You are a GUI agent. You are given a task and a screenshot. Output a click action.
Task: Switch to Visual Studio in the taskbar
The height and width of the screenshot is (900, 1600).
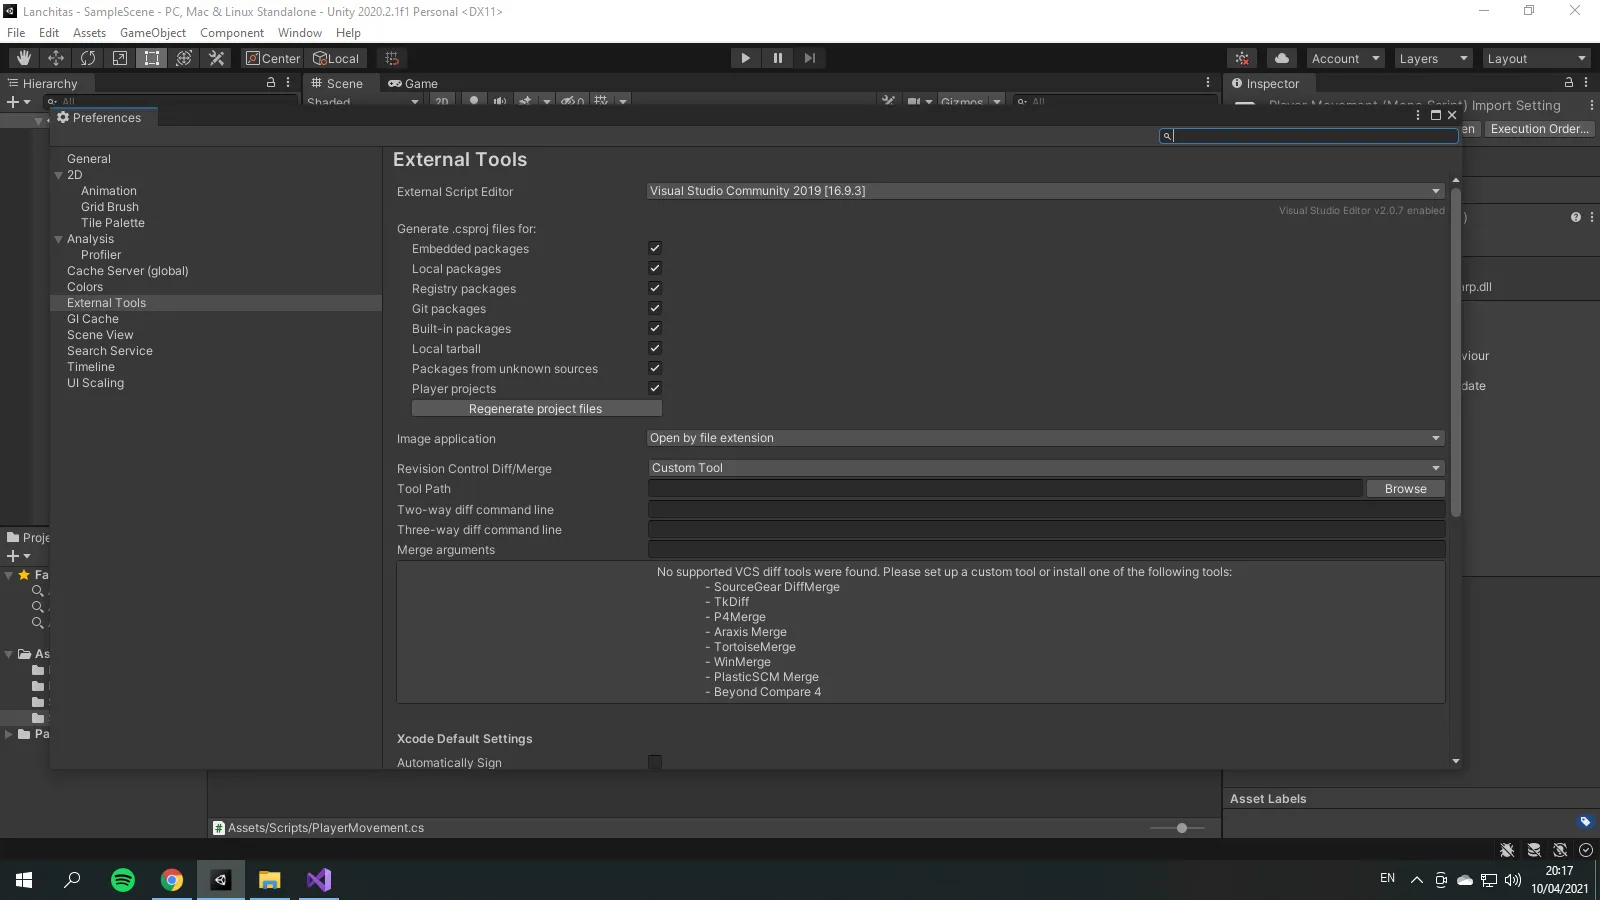[319, 880]
